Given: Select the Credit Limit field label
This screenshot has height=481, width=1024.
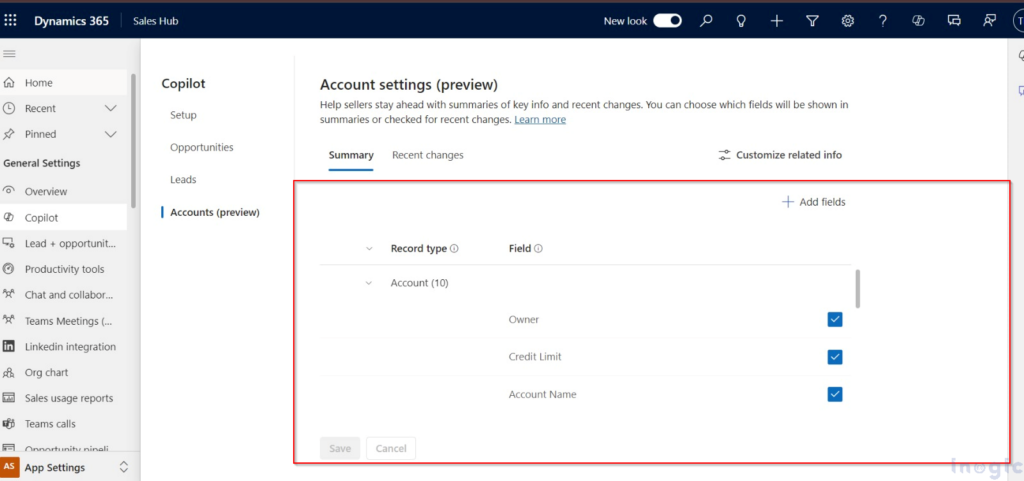Looking at the screenshot, I should (x=535, y=357).
